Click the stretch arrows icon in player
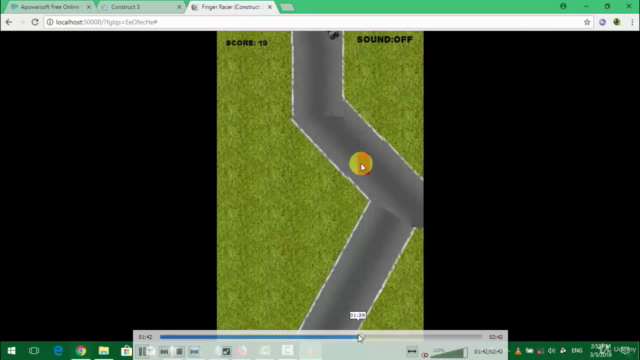Screen dimensions: 640x360 [x=412, y=351]
